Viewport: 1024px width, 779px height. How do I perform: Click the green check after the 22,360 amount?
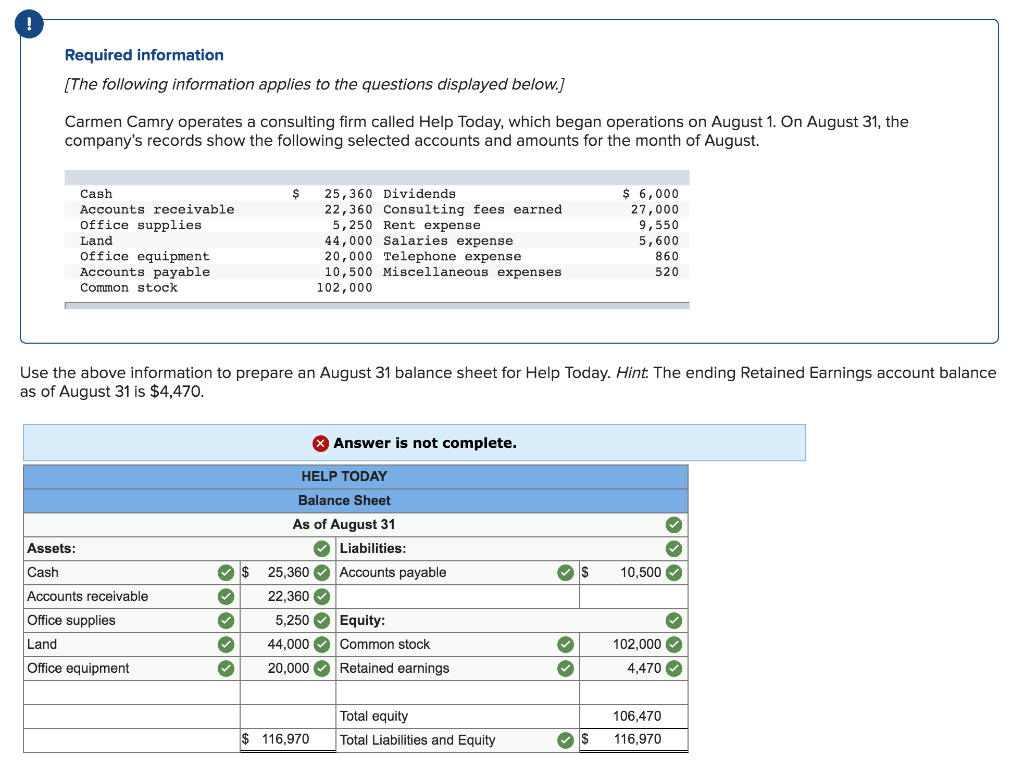[x=322, y=596]
